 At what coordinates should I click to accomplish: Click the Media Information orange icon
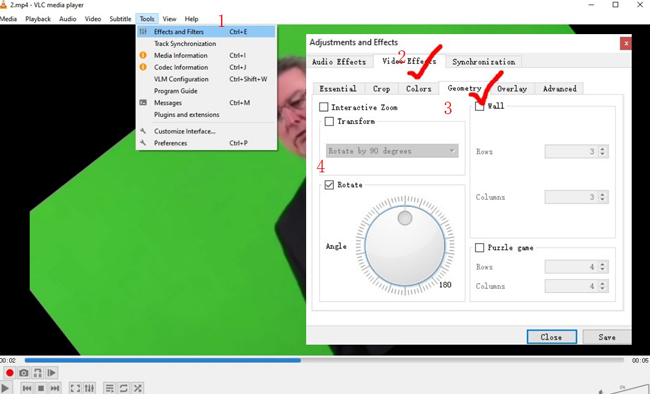coord(143,55)
